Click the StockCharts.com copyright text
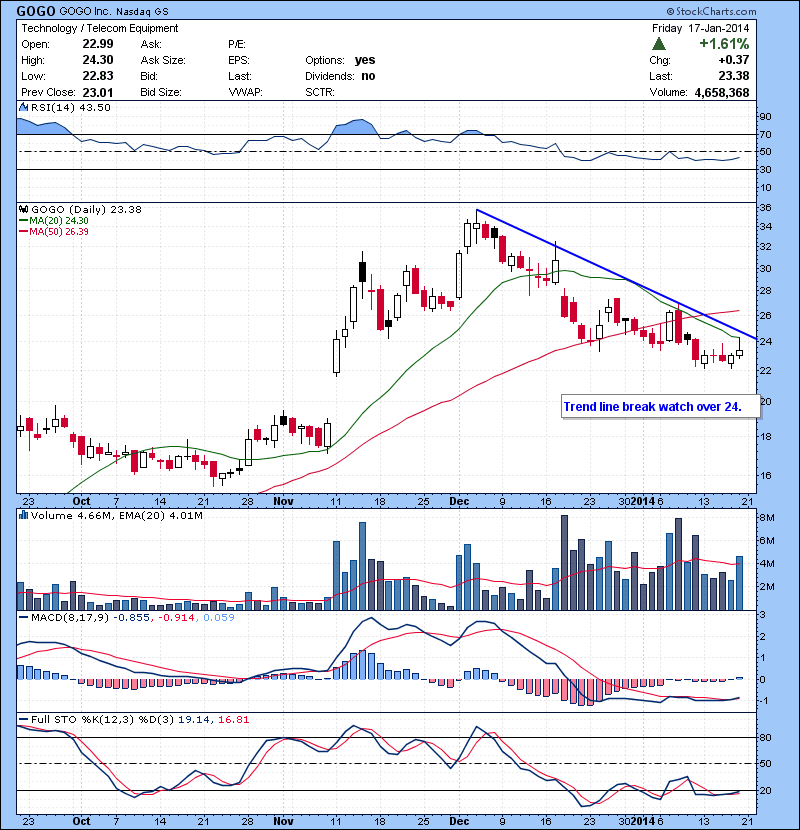800x830 pixels. [x=712, y=11]
